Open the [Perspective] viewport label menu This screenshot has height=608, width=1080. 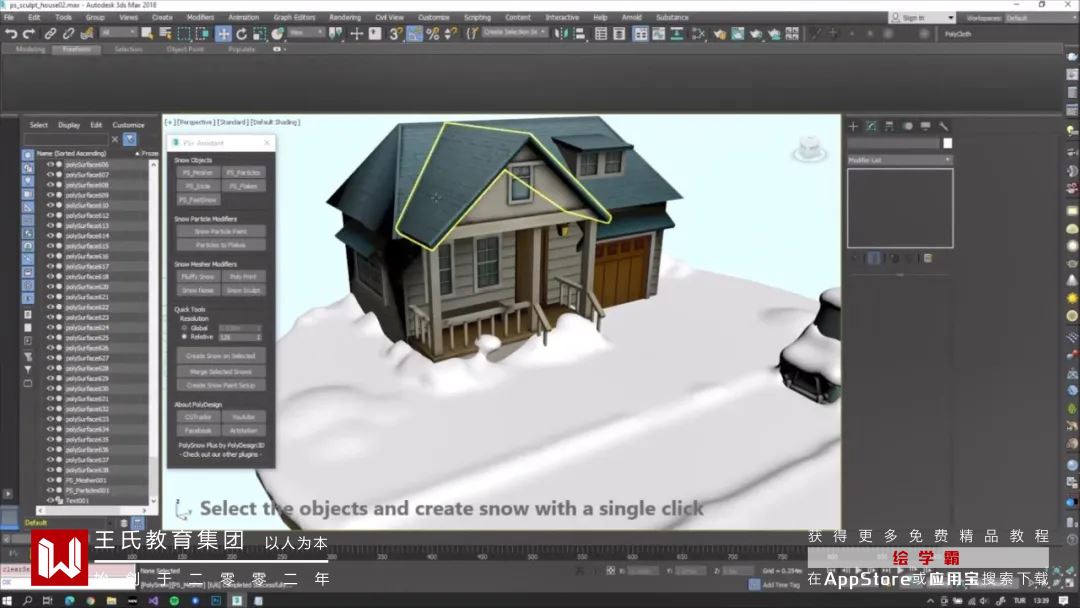coord(196,122)
